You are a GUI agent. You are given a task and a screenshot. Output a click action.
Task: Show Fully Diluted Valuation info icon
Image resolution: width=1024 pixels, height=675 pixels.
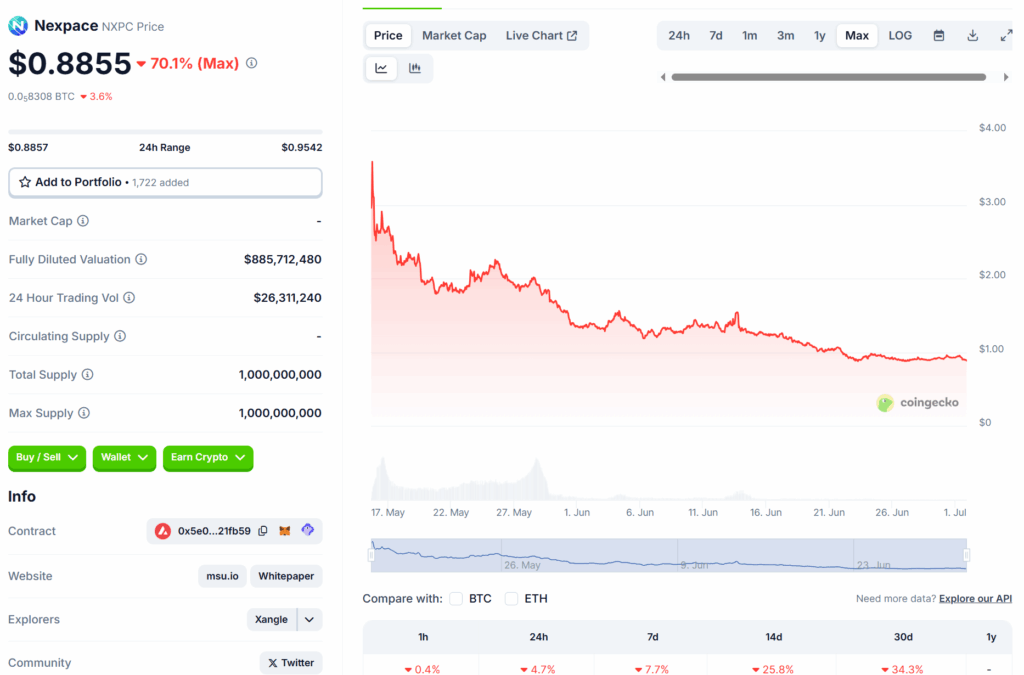(x=141, y=259)
